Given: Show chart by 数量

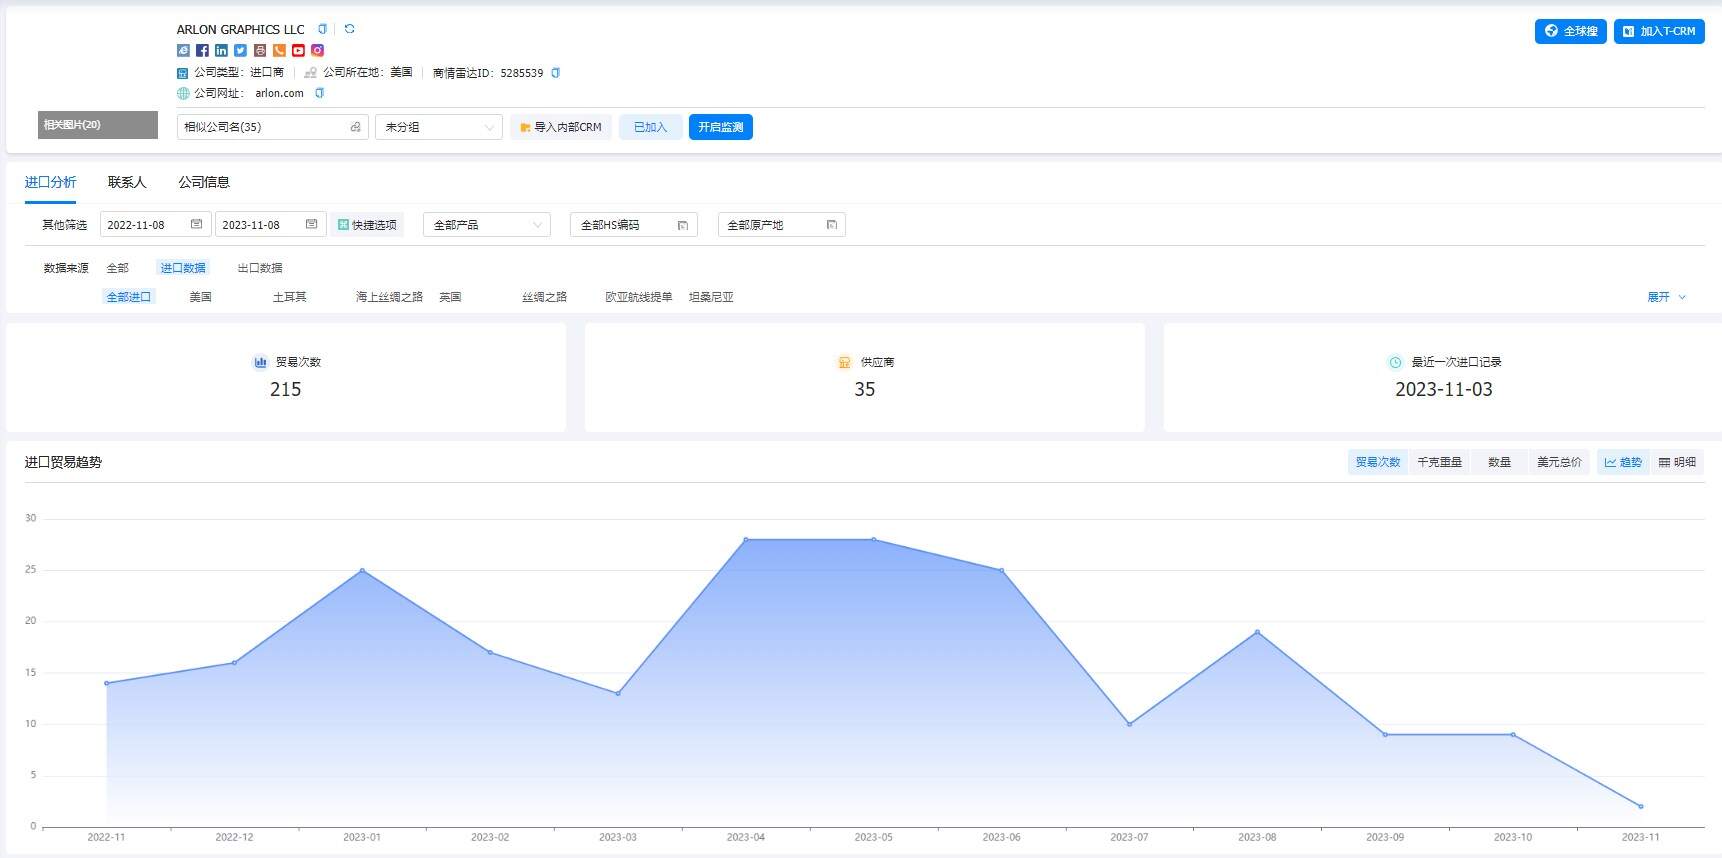Looking at the screenshot, I should point(1499,462).
